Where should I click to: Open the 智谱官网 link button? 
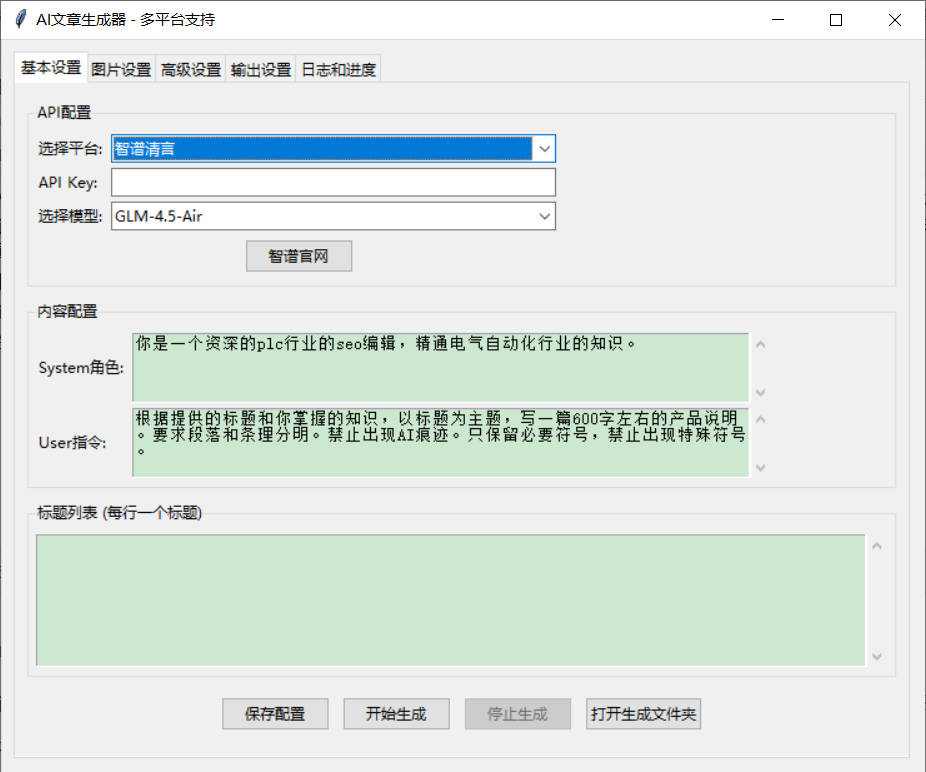pos(298,256)
